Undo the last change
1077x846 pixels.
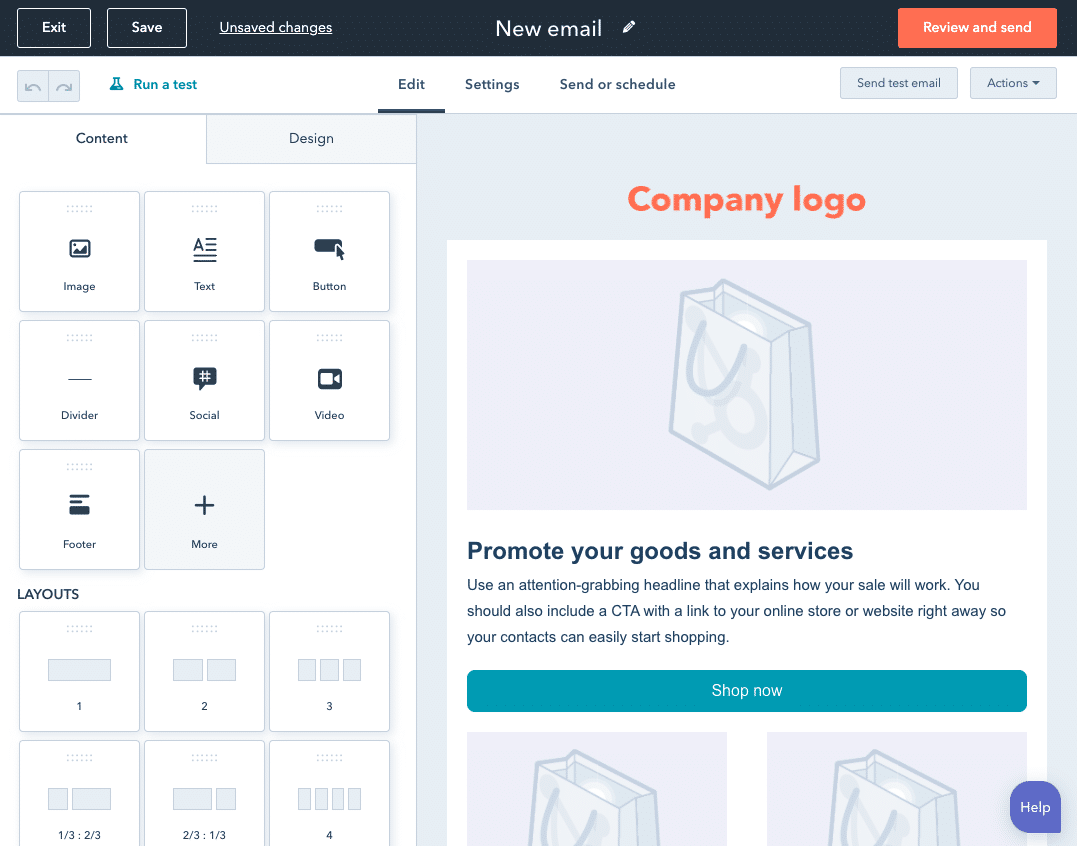click(x=33, y=86)
